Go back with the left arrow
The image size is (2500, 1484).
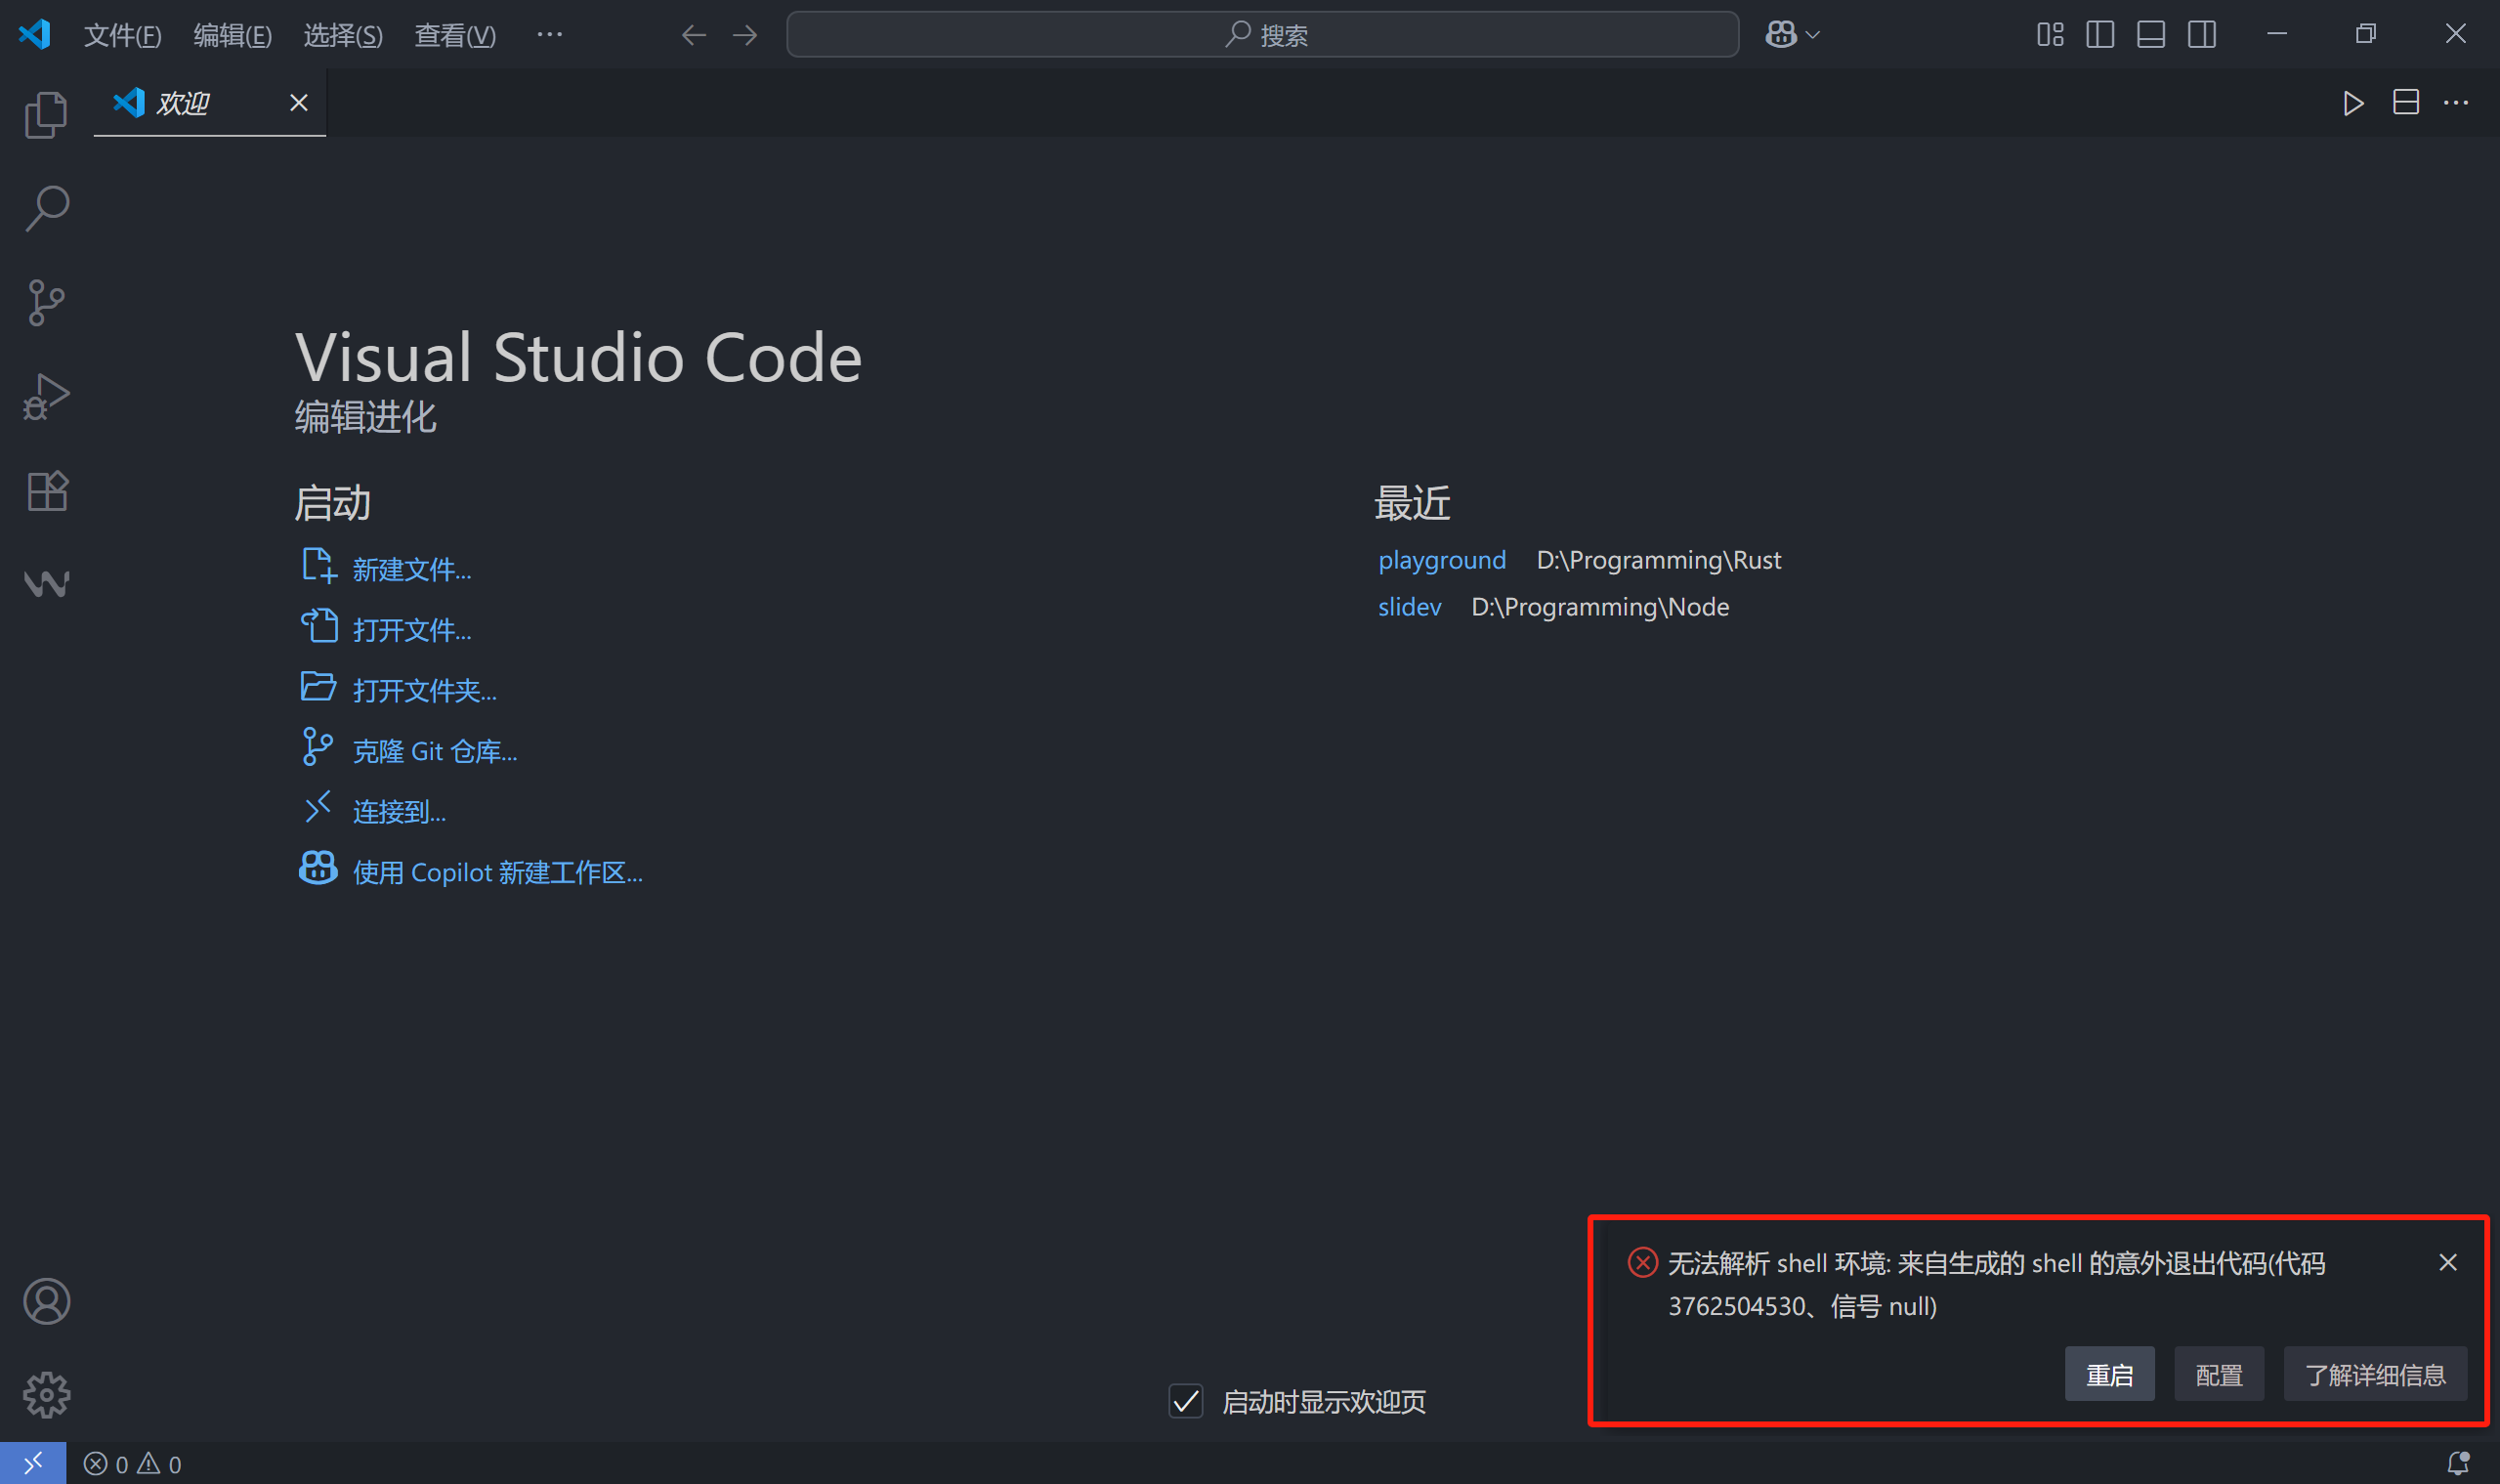click(693, 35)
